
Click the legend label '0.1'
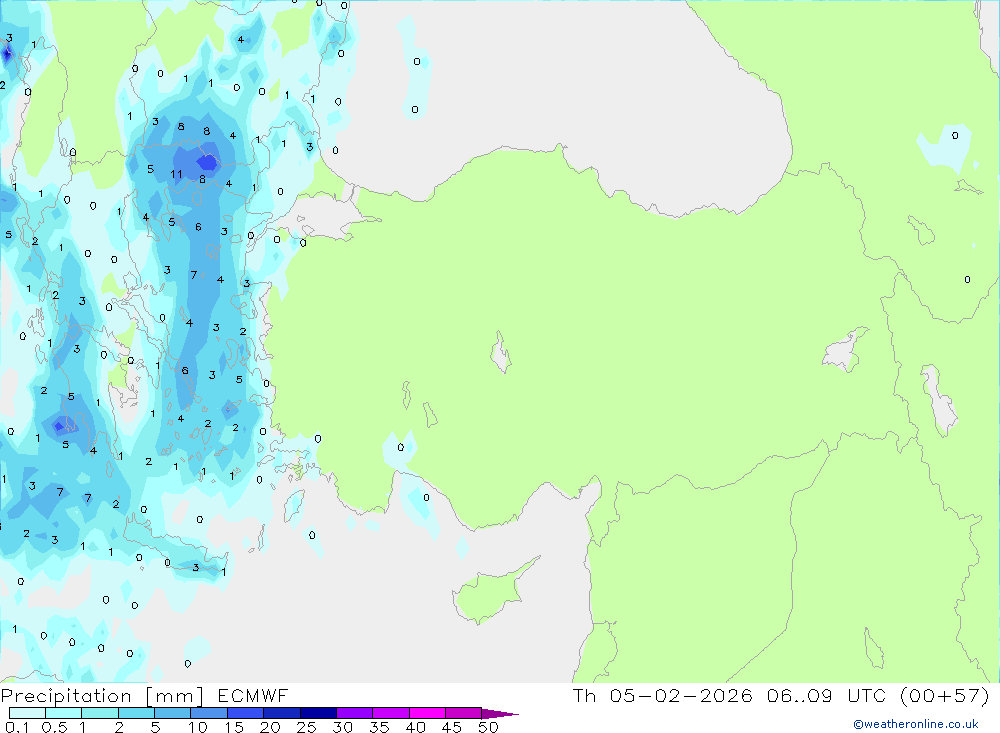pos(17,727)
